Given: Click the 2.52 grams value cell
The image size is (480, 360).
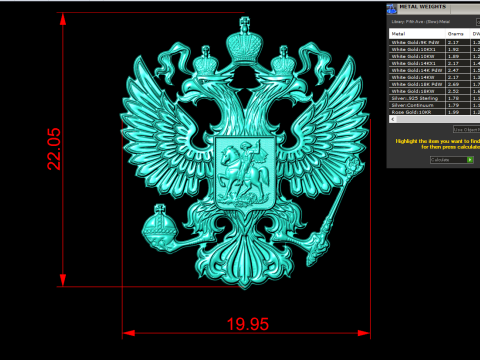Looking at the screenshot, I should coord(458,91).
